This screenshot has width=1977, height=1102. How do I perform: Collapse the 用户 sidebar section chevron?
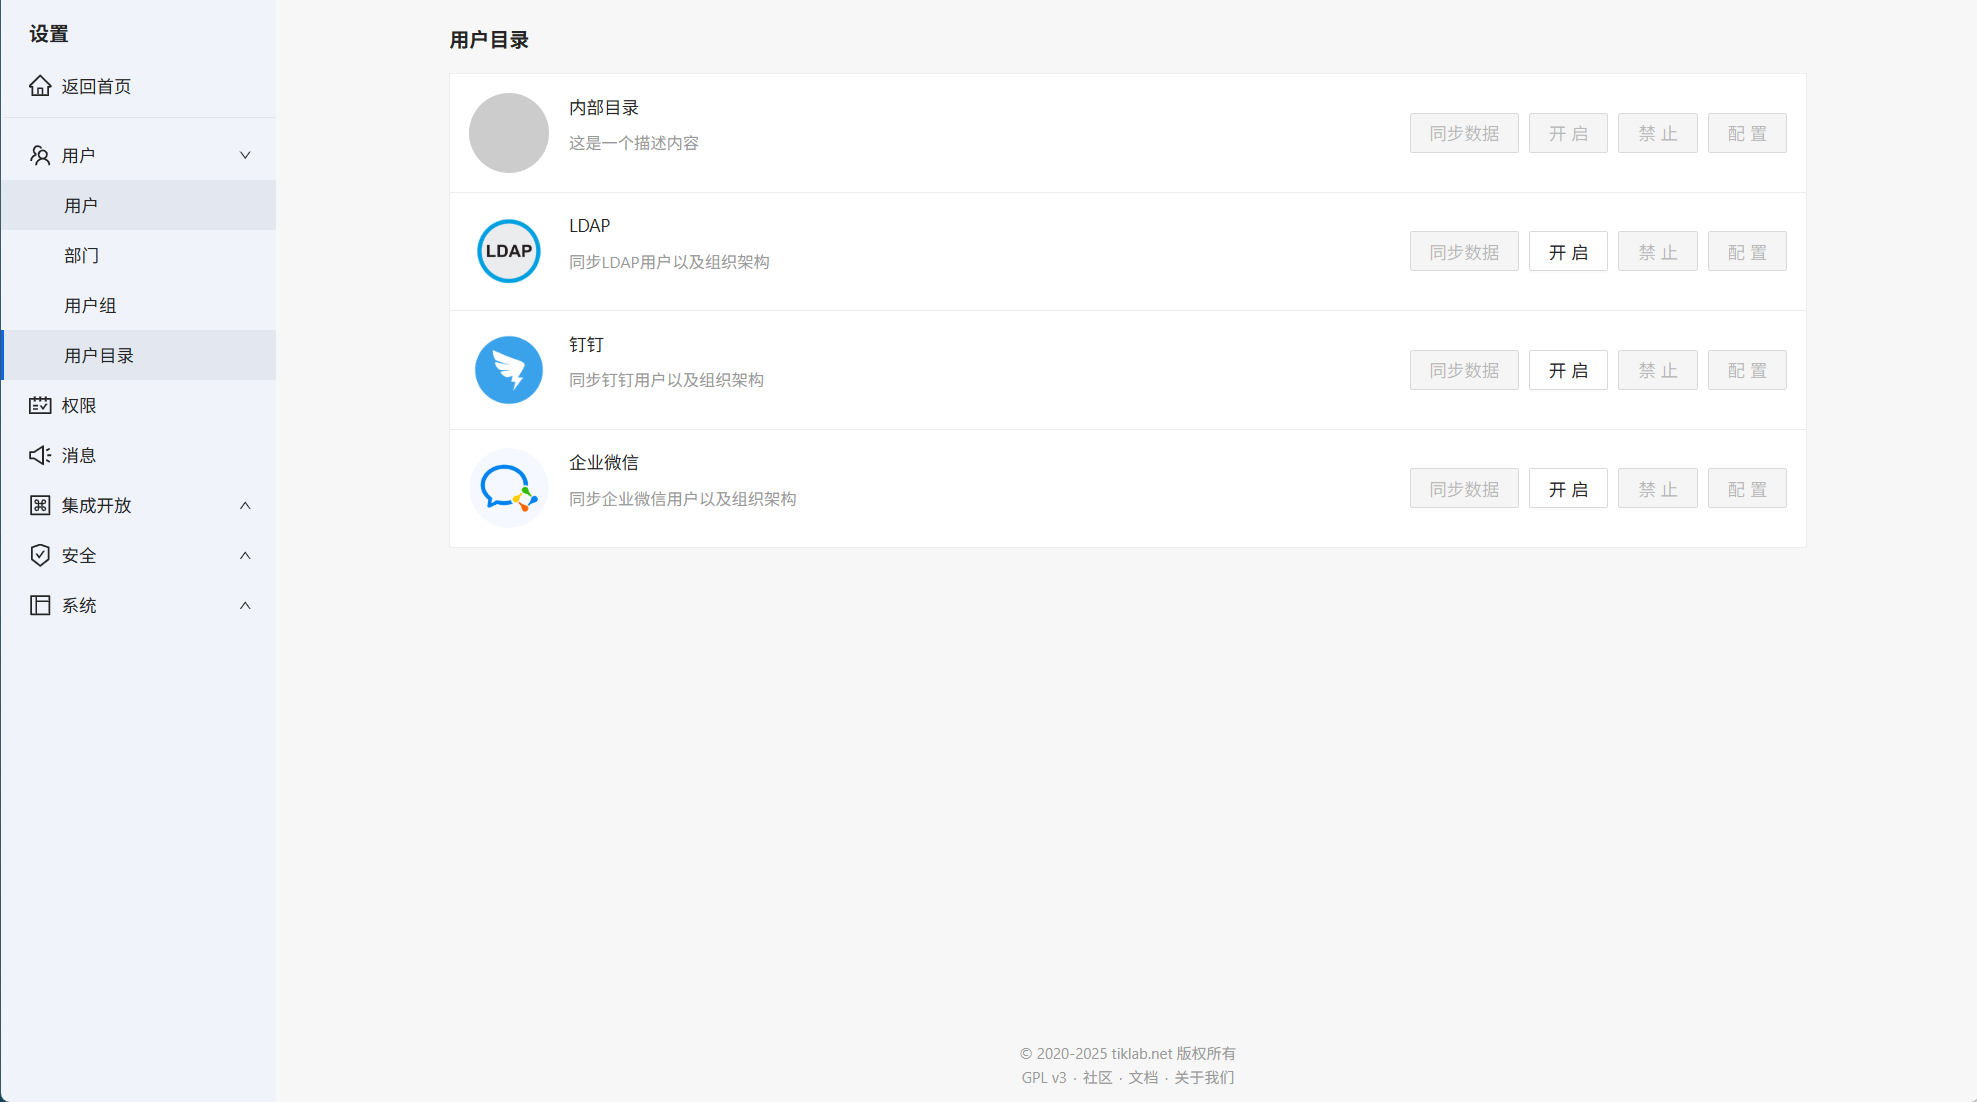(245, 155)
